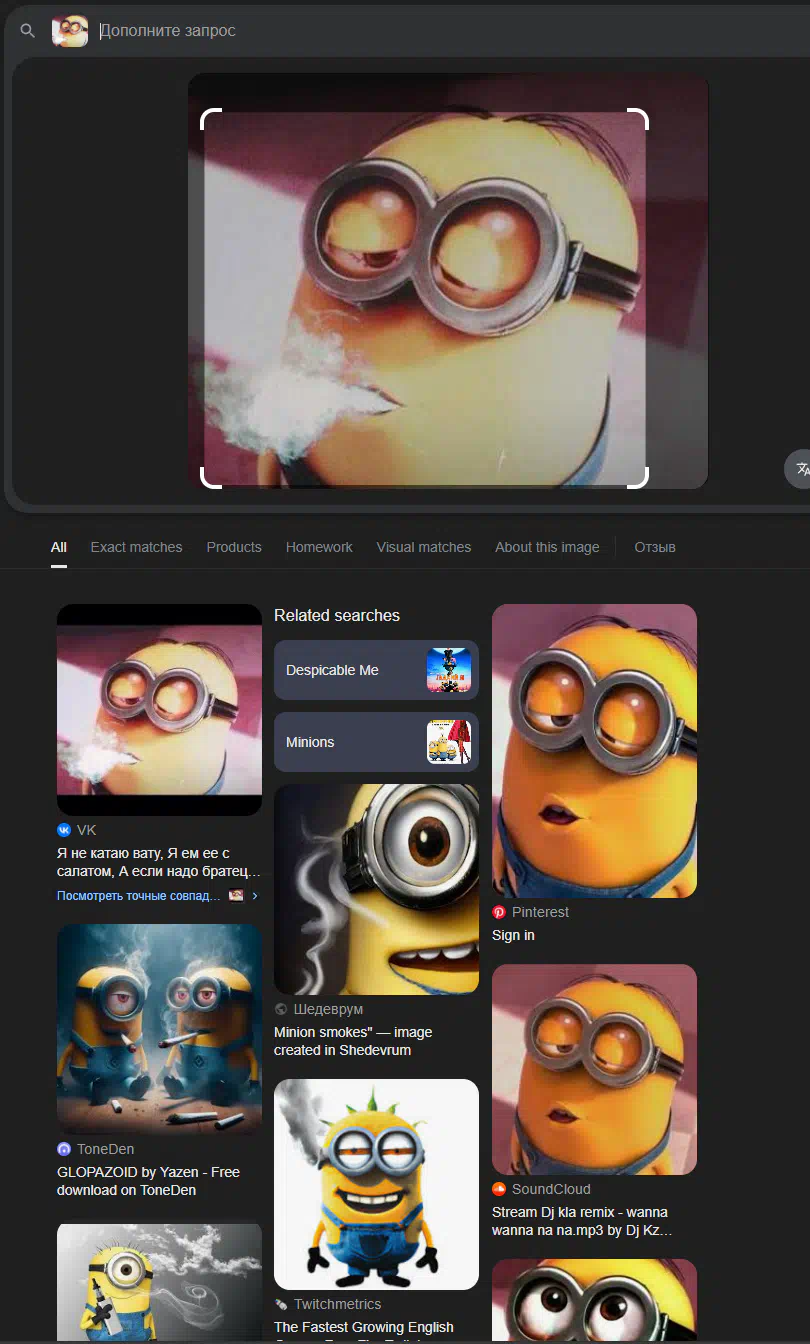Viewport: 810px width, 1344px height.
Task: Click the "Шедеврум" source name
Action: [328, 1009]
